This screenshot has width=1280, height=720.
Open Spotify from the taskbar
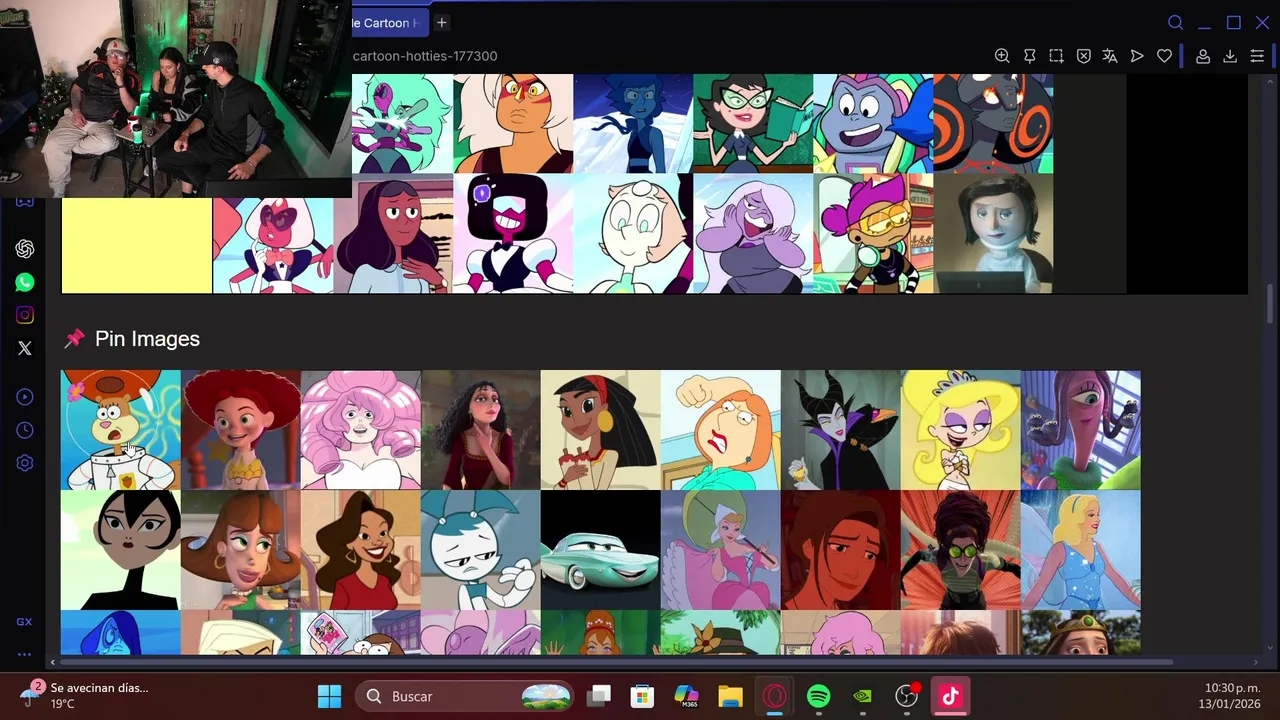pos(818,696)
